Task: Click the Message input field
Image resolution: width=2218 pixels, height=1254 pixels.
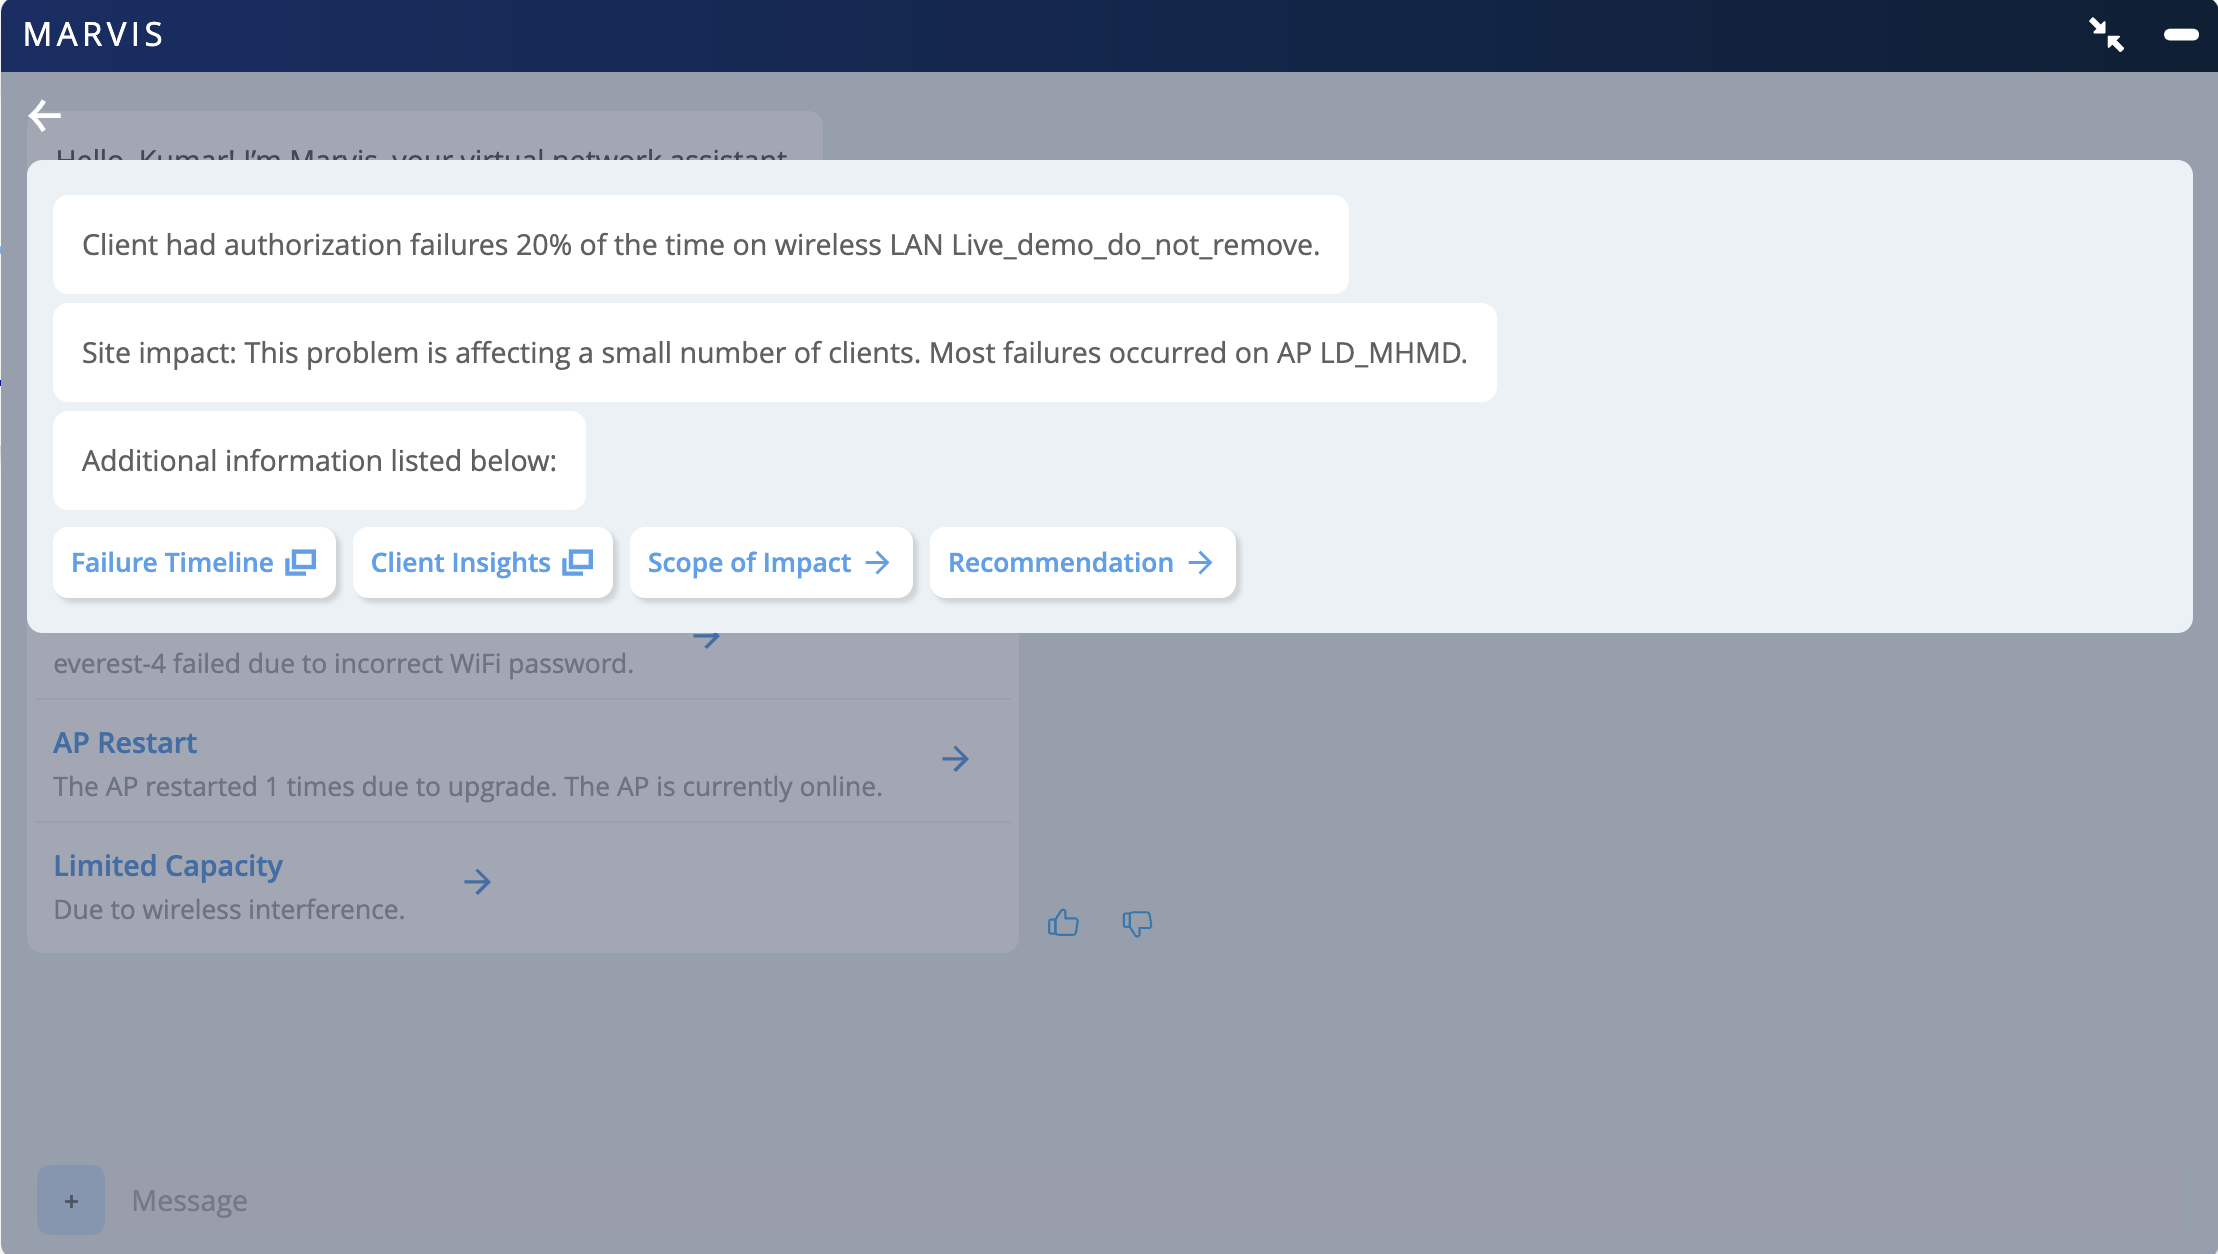Action: (600, 1200)
